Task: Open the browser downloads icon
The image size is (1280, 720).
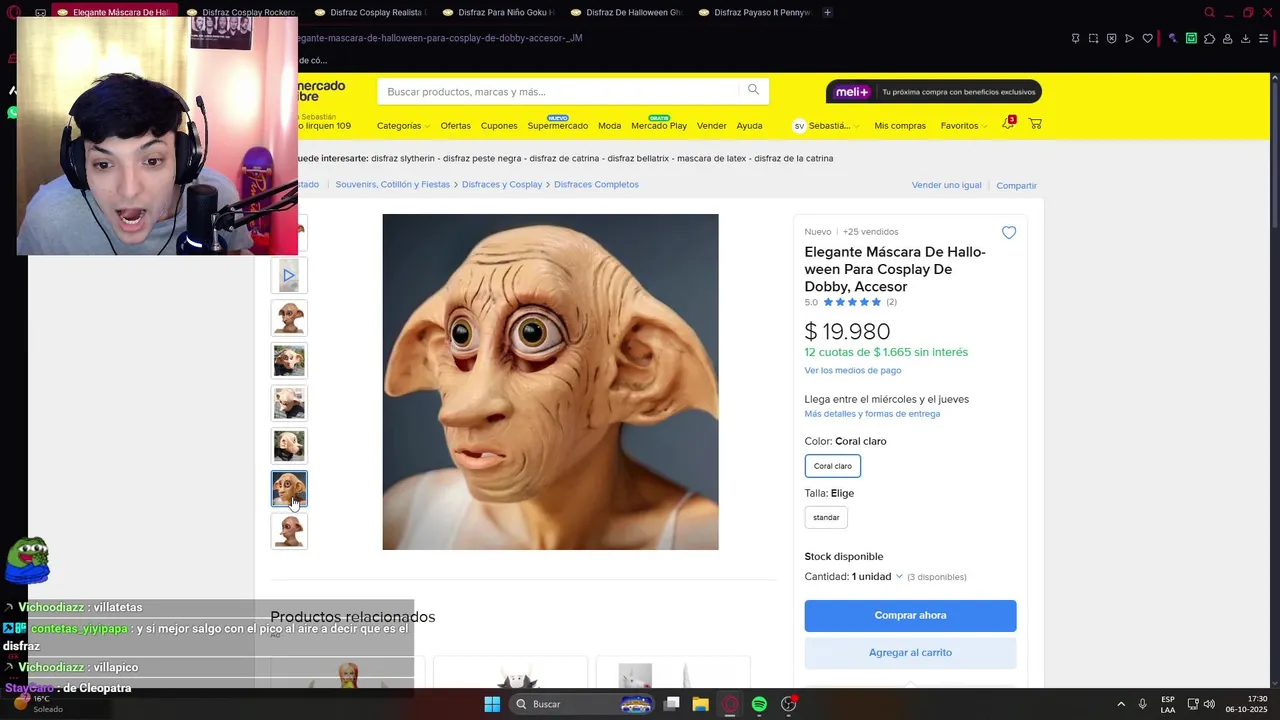Action: (x=1245, y=38)
